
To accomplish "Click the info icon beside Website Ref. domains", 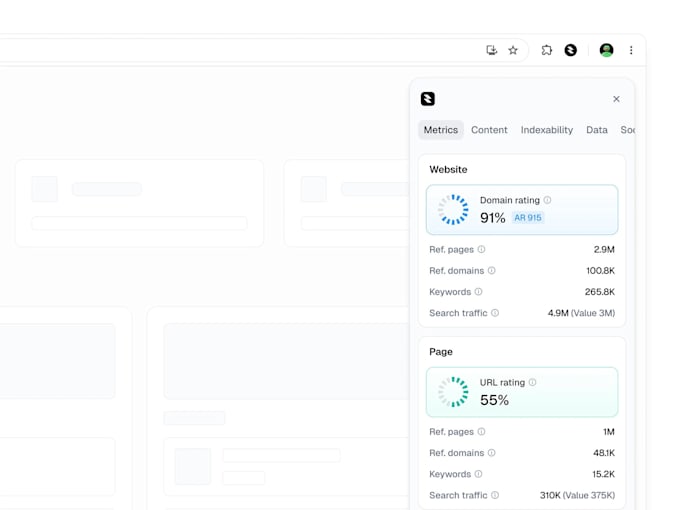I will pos(491,271).
